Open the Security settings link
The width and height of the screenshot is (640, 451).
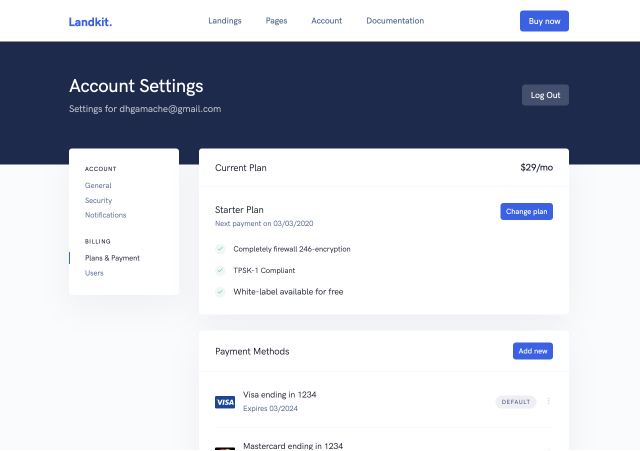pos(98,200)
